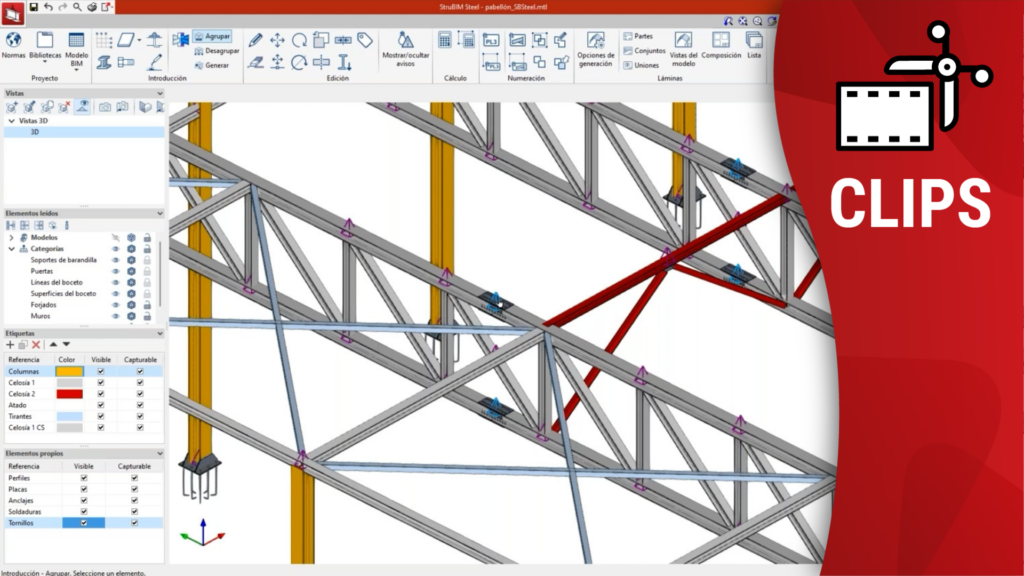Select the rotate tool in Edición

pyautogui.click(x=299, y=40)
